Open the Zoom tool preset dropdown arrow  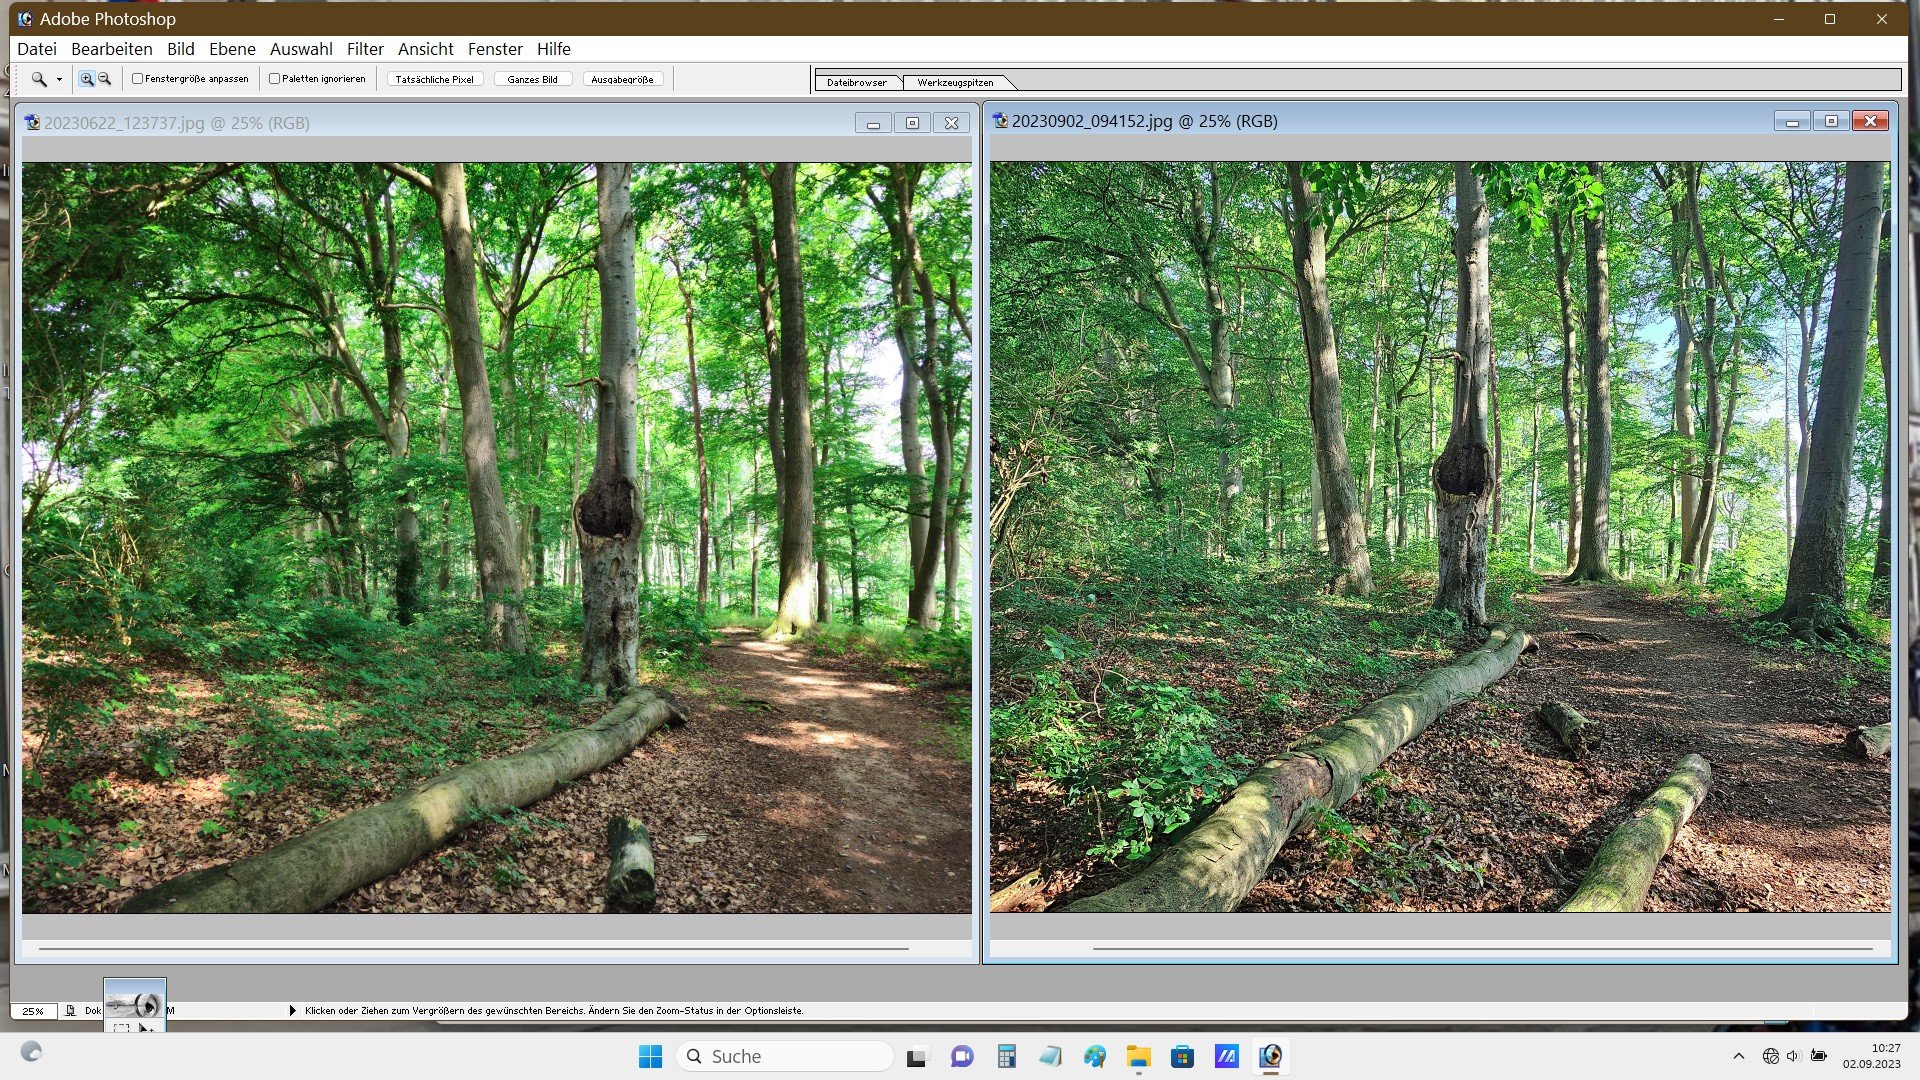(59, 80)
